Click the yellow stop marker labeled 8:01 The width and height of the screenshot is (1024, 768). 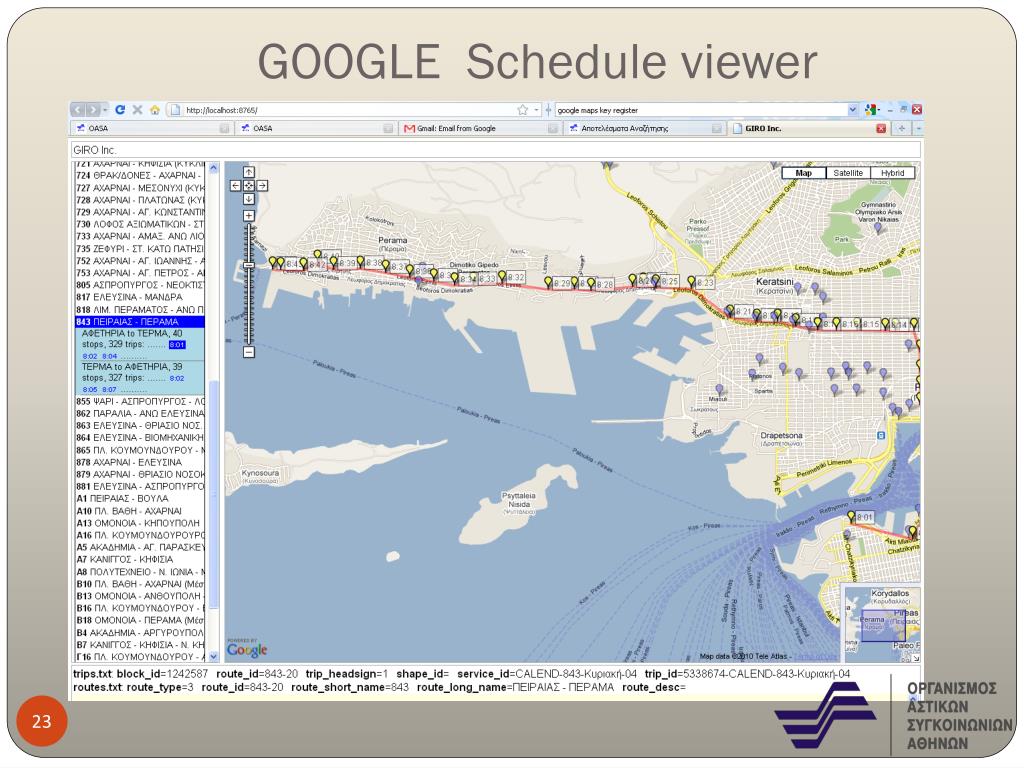(851, 517)
